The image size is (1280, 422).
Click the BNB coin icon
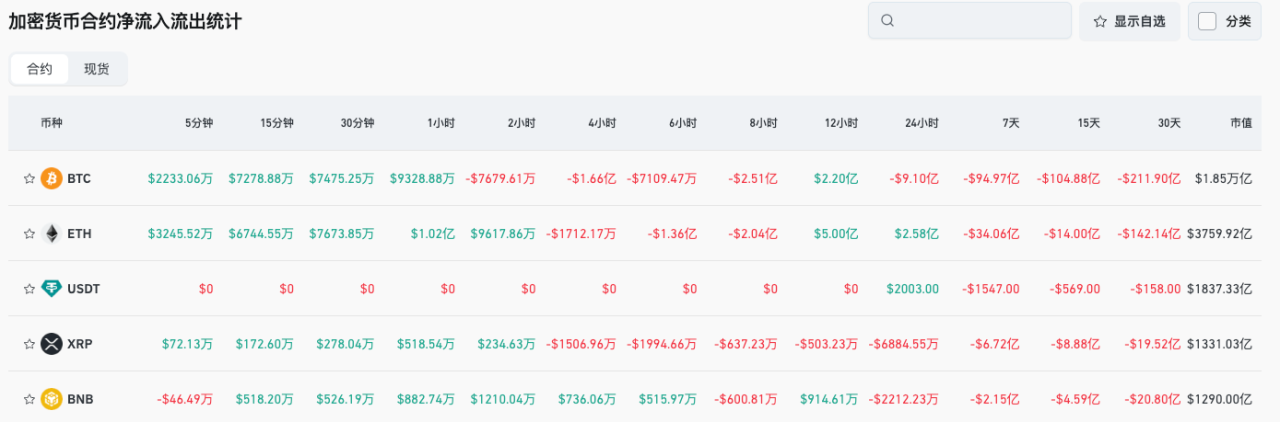pyautogui.click(x=51, y=399)
